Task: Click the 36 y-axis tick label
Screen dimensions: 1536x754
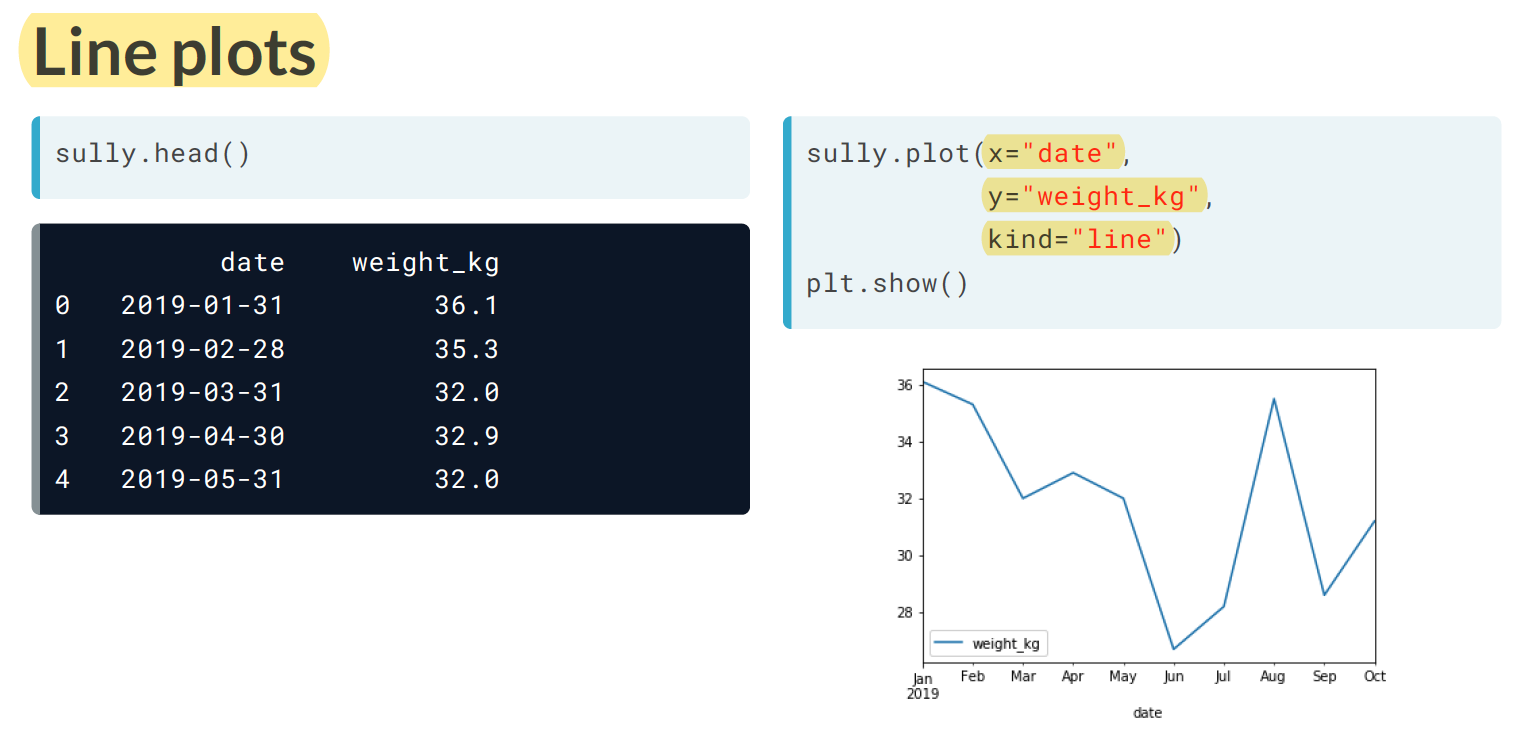Action: click(905, 385)
